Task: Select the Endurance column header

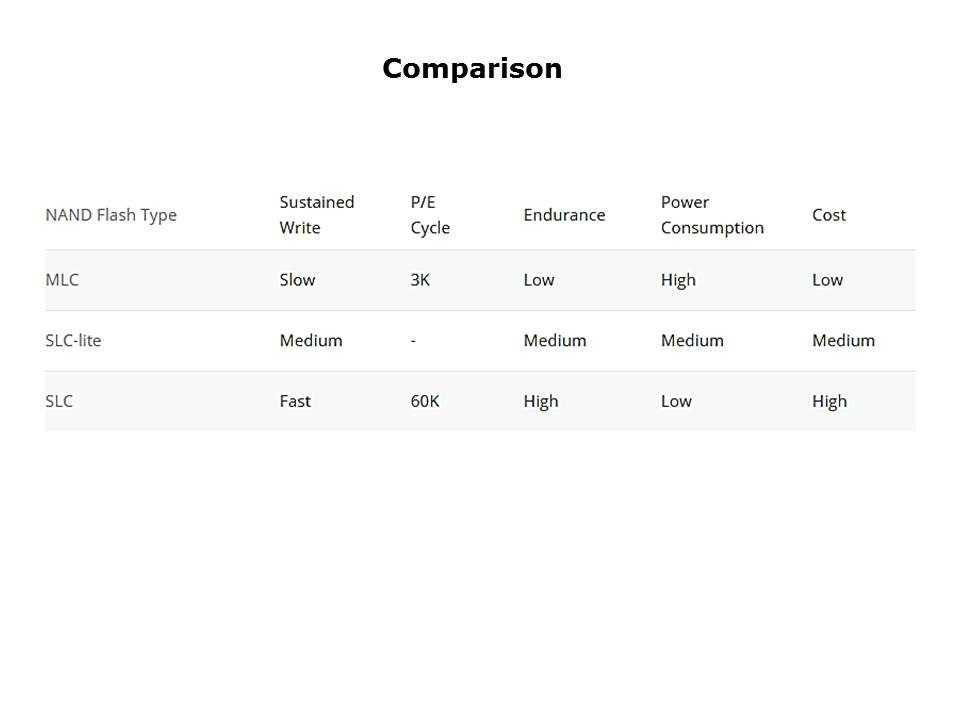Action: click(x=564, y=215)
